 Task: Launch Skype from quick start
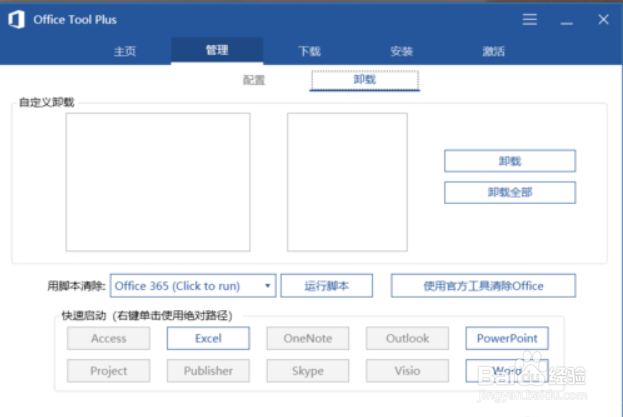coord(308,371)
